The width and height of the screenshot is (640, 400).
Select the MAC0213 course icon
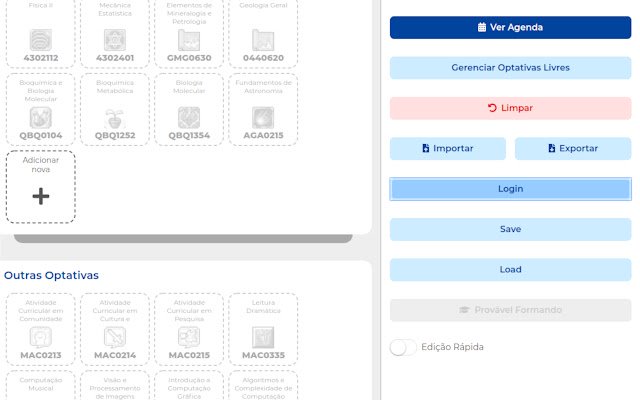click(x=41, y=337)
